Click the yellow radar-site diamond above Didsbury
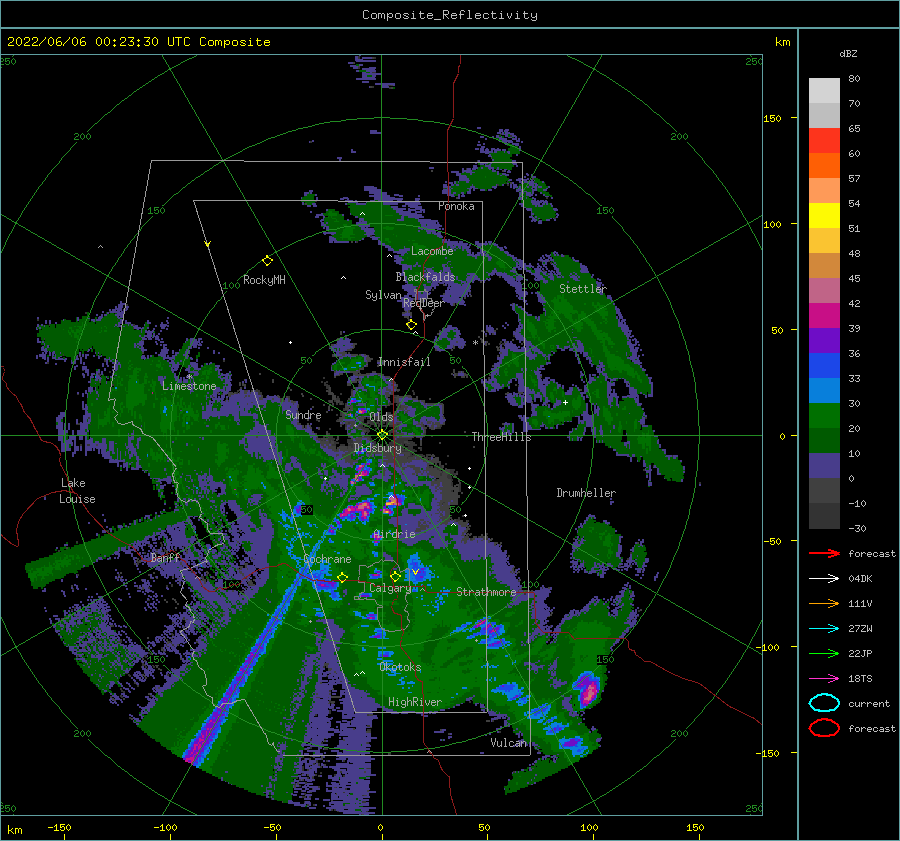 [382, 435]
